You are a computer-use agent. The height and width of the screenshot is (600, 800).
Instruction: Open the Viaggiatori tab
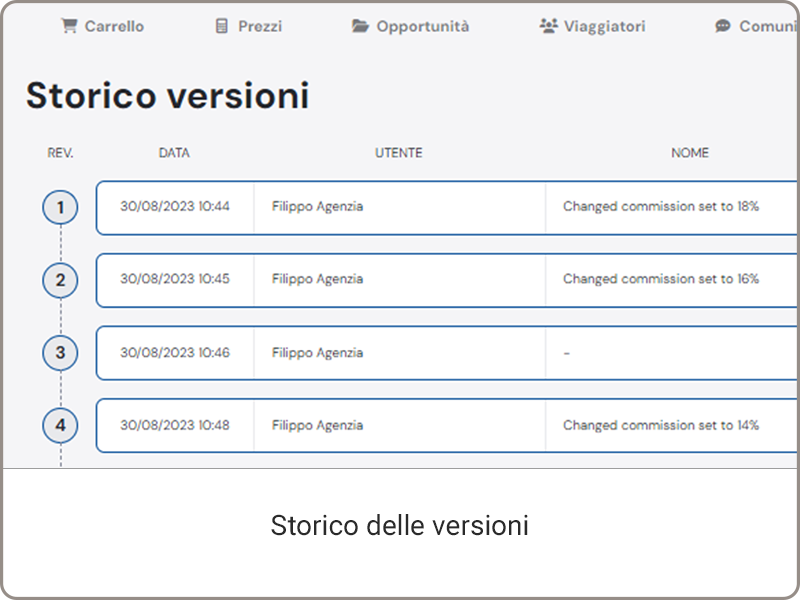[x=592, y=26]
